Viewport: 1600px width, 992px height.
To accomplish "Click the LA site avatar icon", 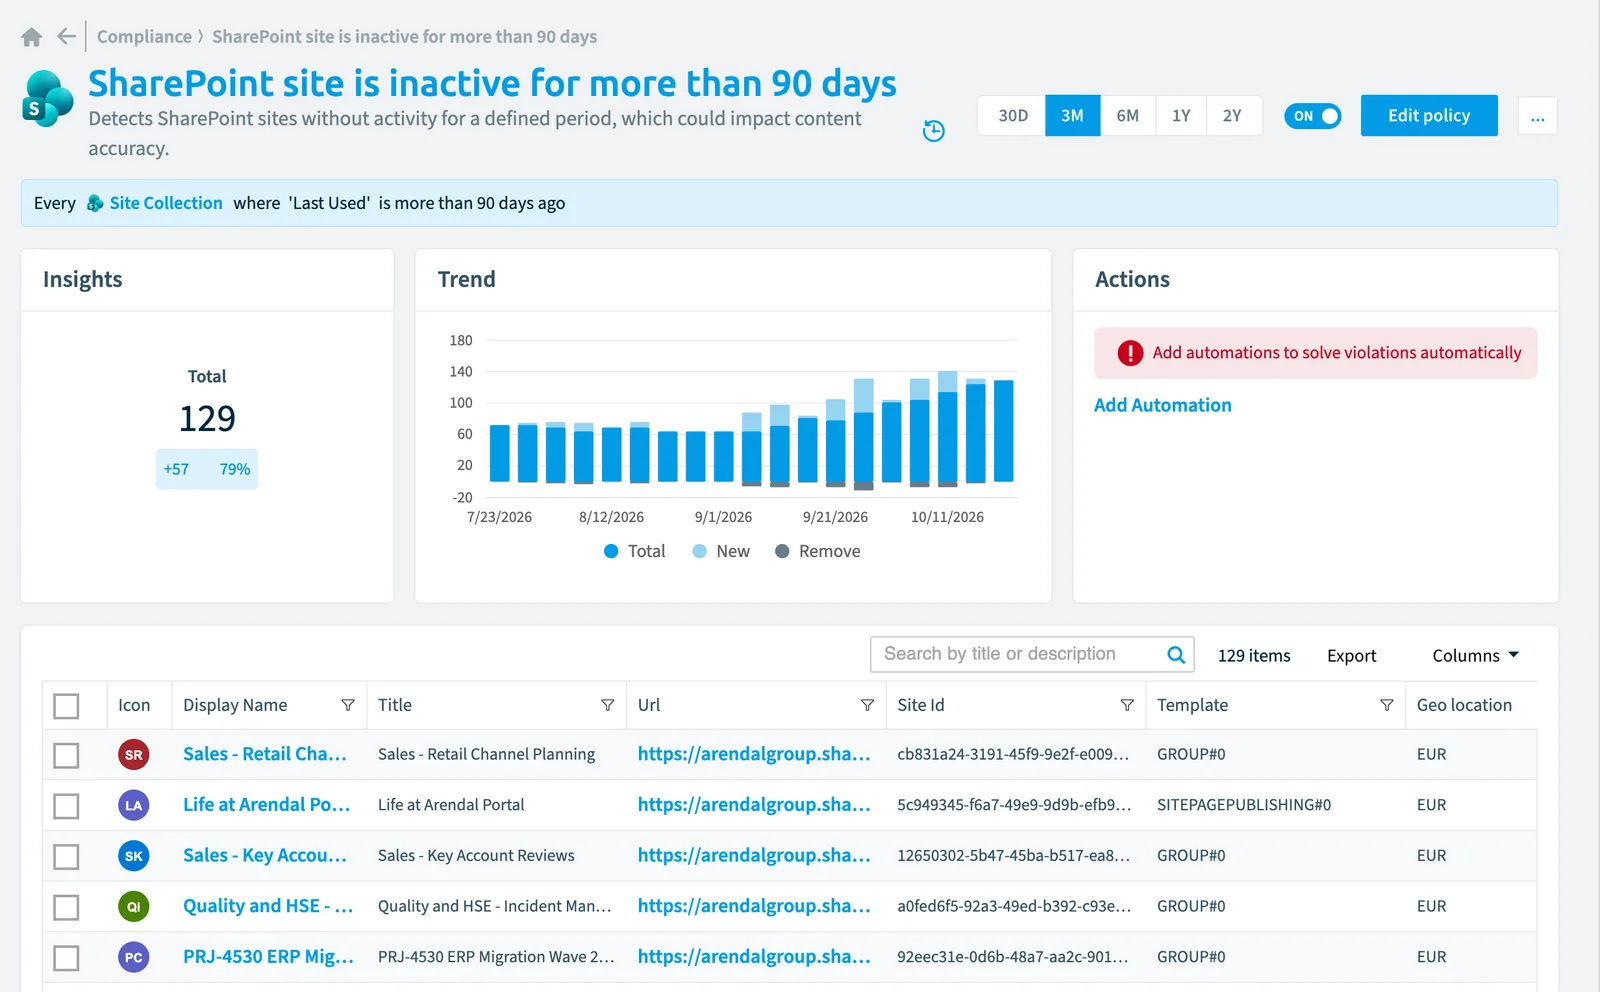I will (134, 805).
